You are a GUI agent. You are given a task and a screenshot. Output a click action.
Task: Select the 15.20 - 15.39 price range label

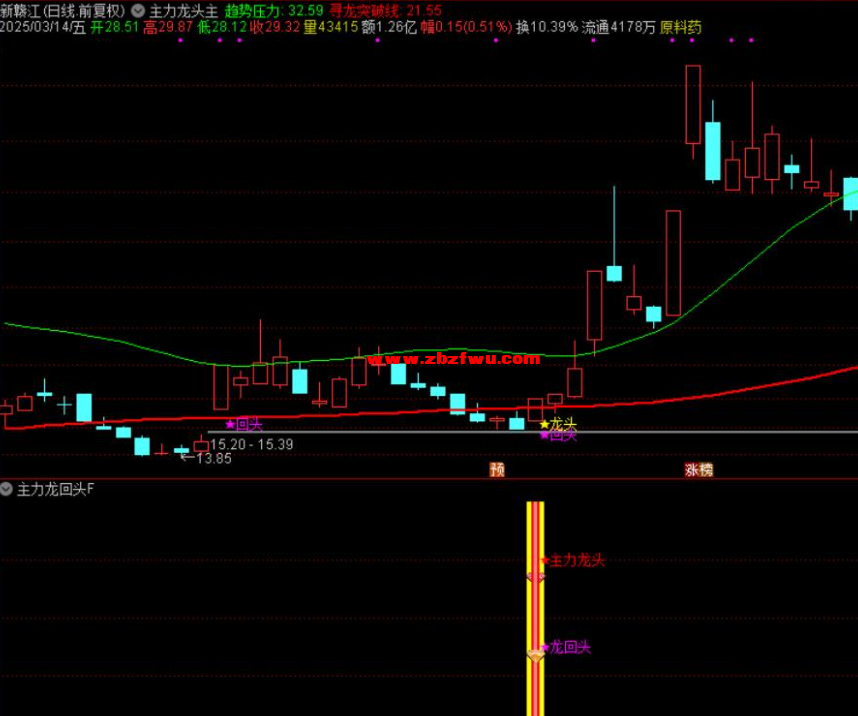click(x=252, y=443)
